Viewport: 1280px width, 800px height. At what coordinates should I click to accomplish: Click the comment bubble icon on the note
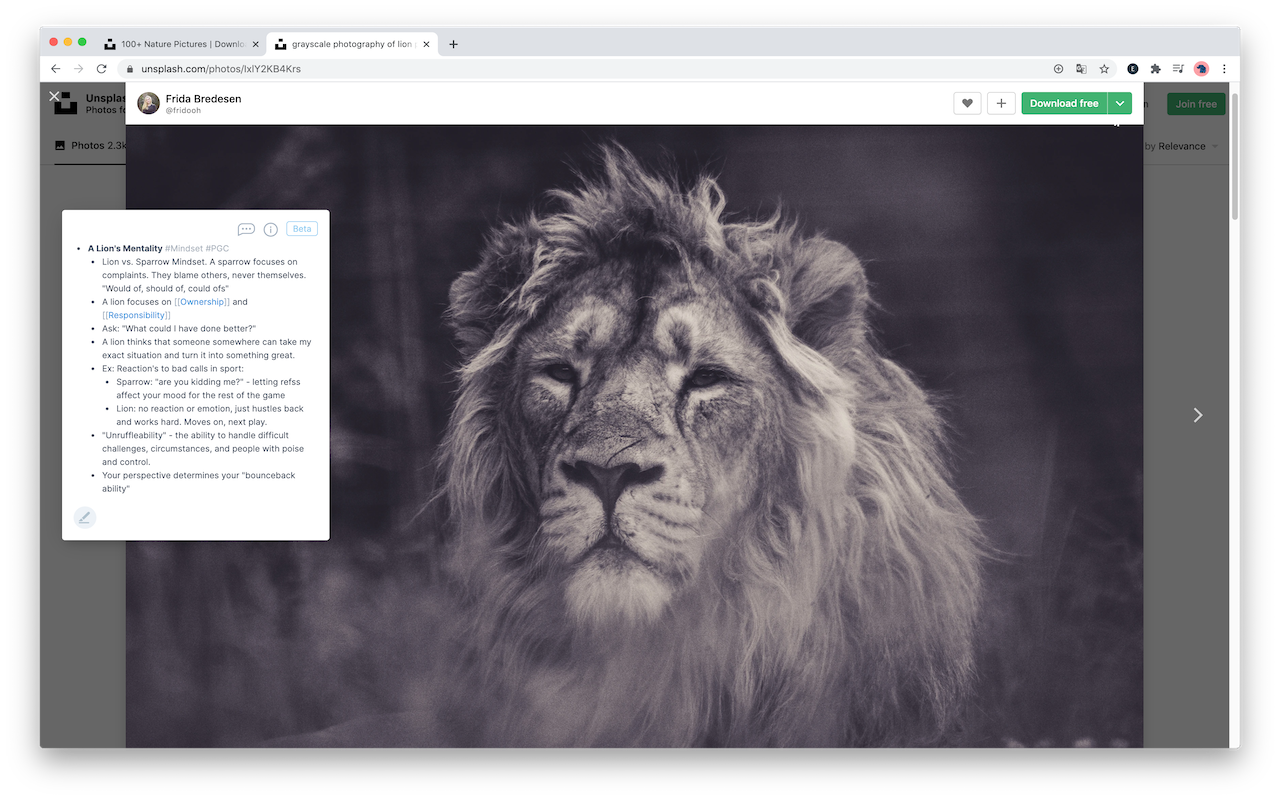click(x=246, y=229)
